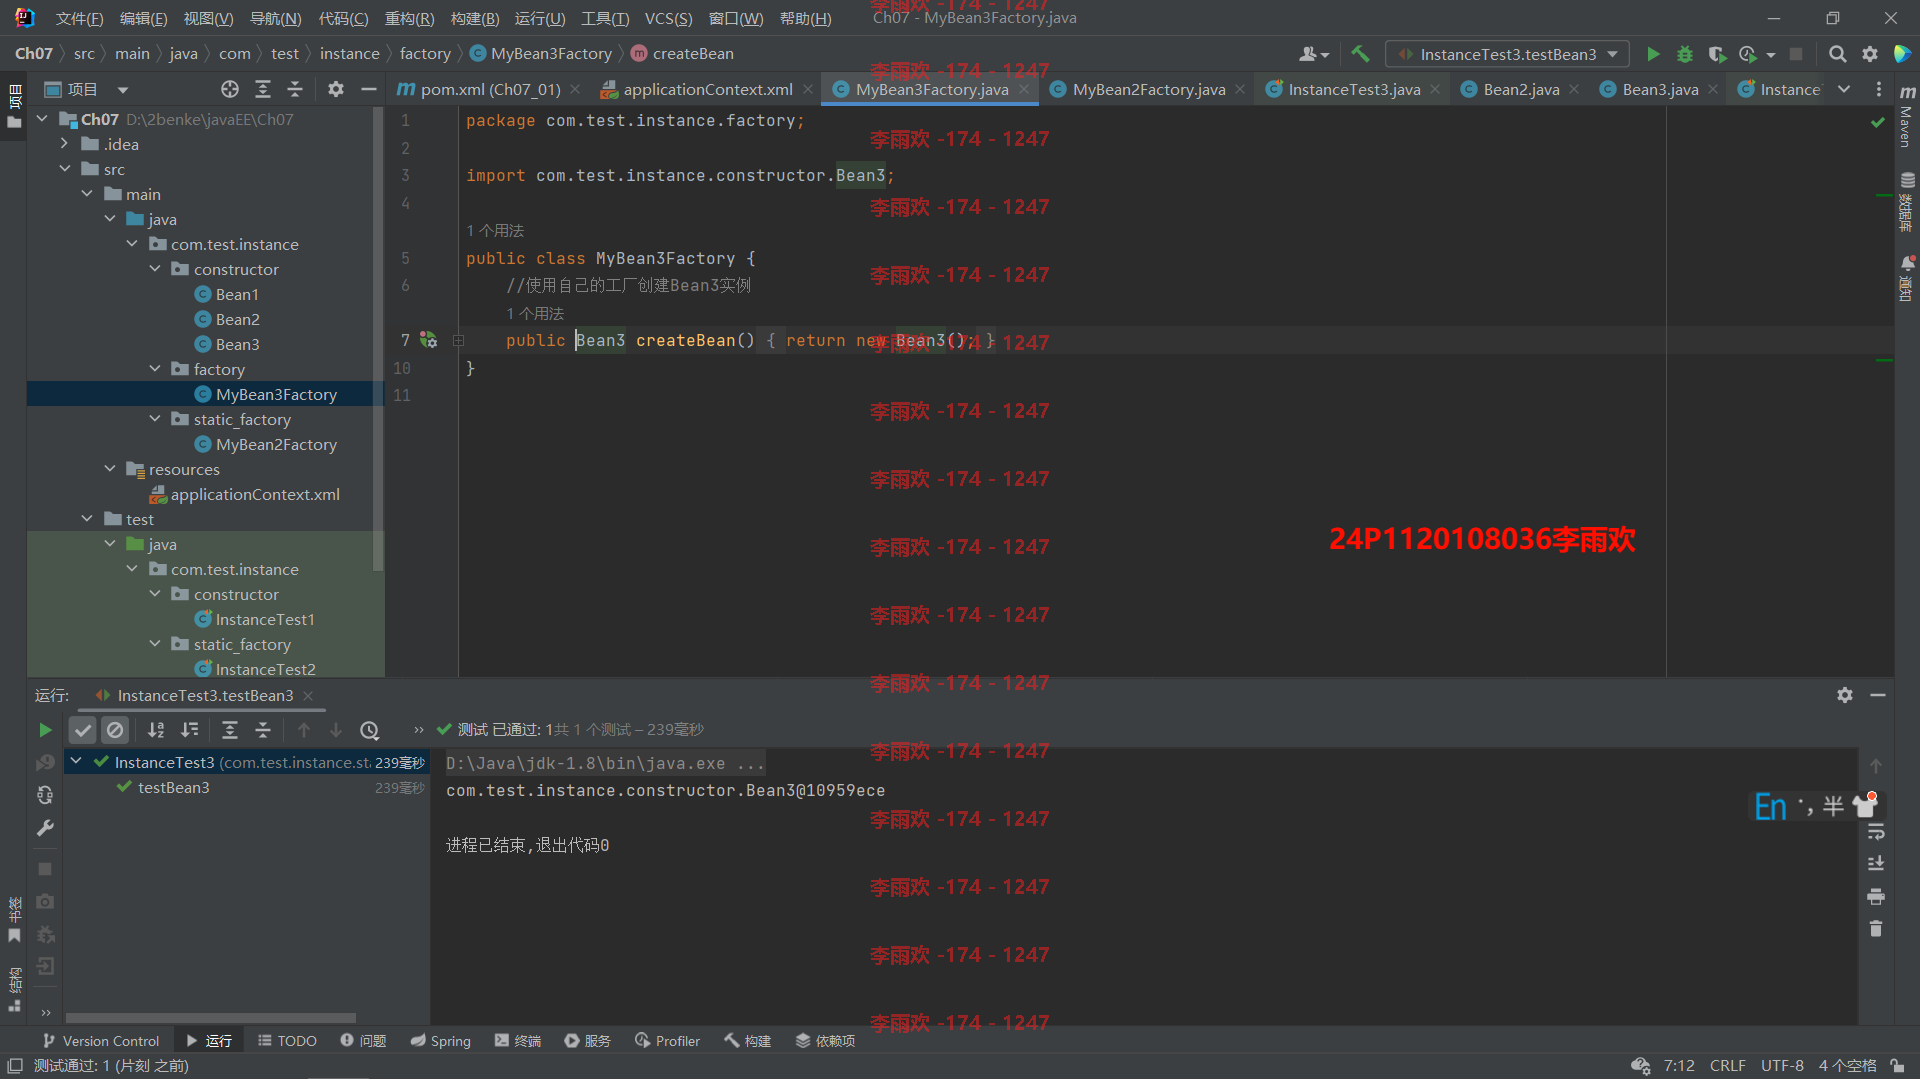
Task: Open test history clock icon
Action: pos(369,730)
